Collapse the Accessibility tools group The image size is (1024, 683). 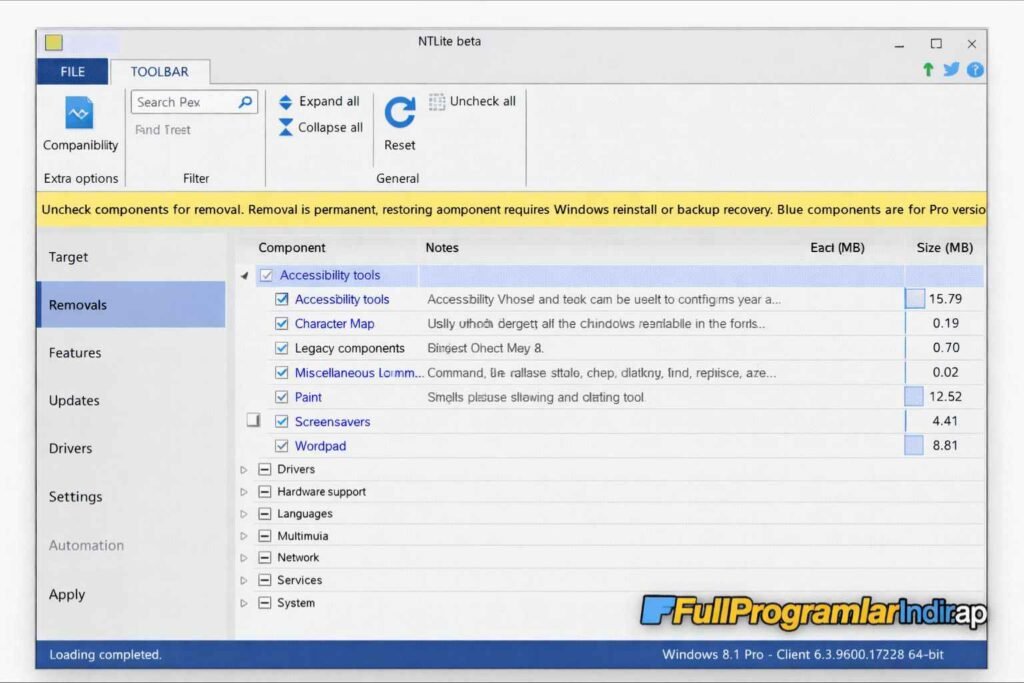[x=245, y=276]
